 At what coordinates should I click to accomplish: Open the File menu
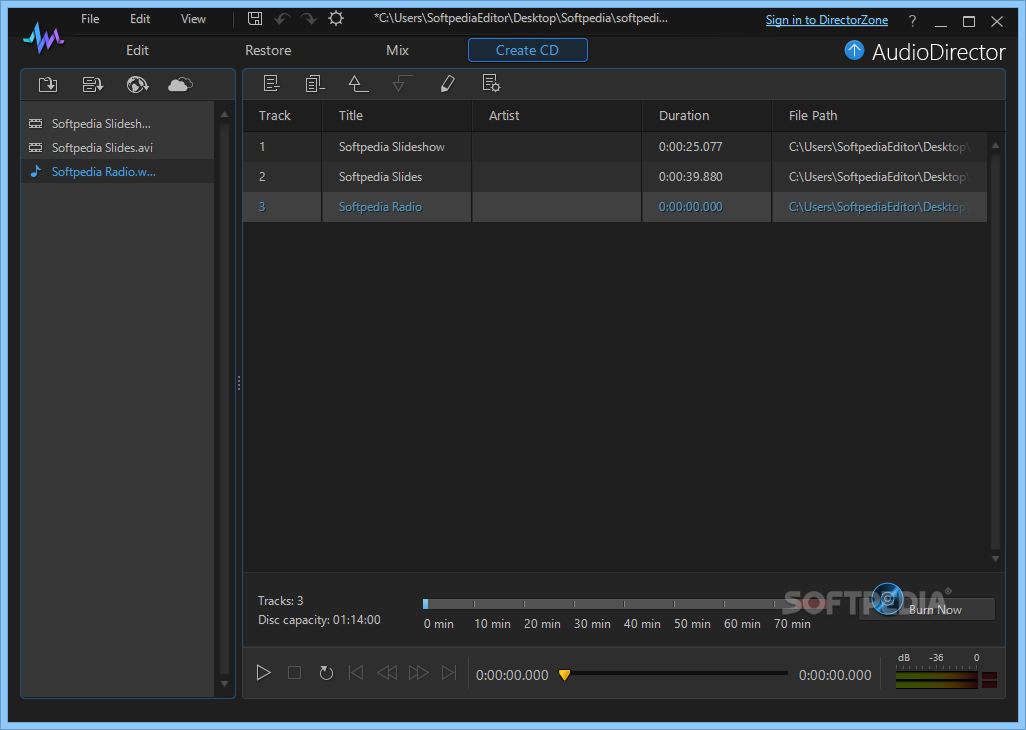click(x=90, y=19)
